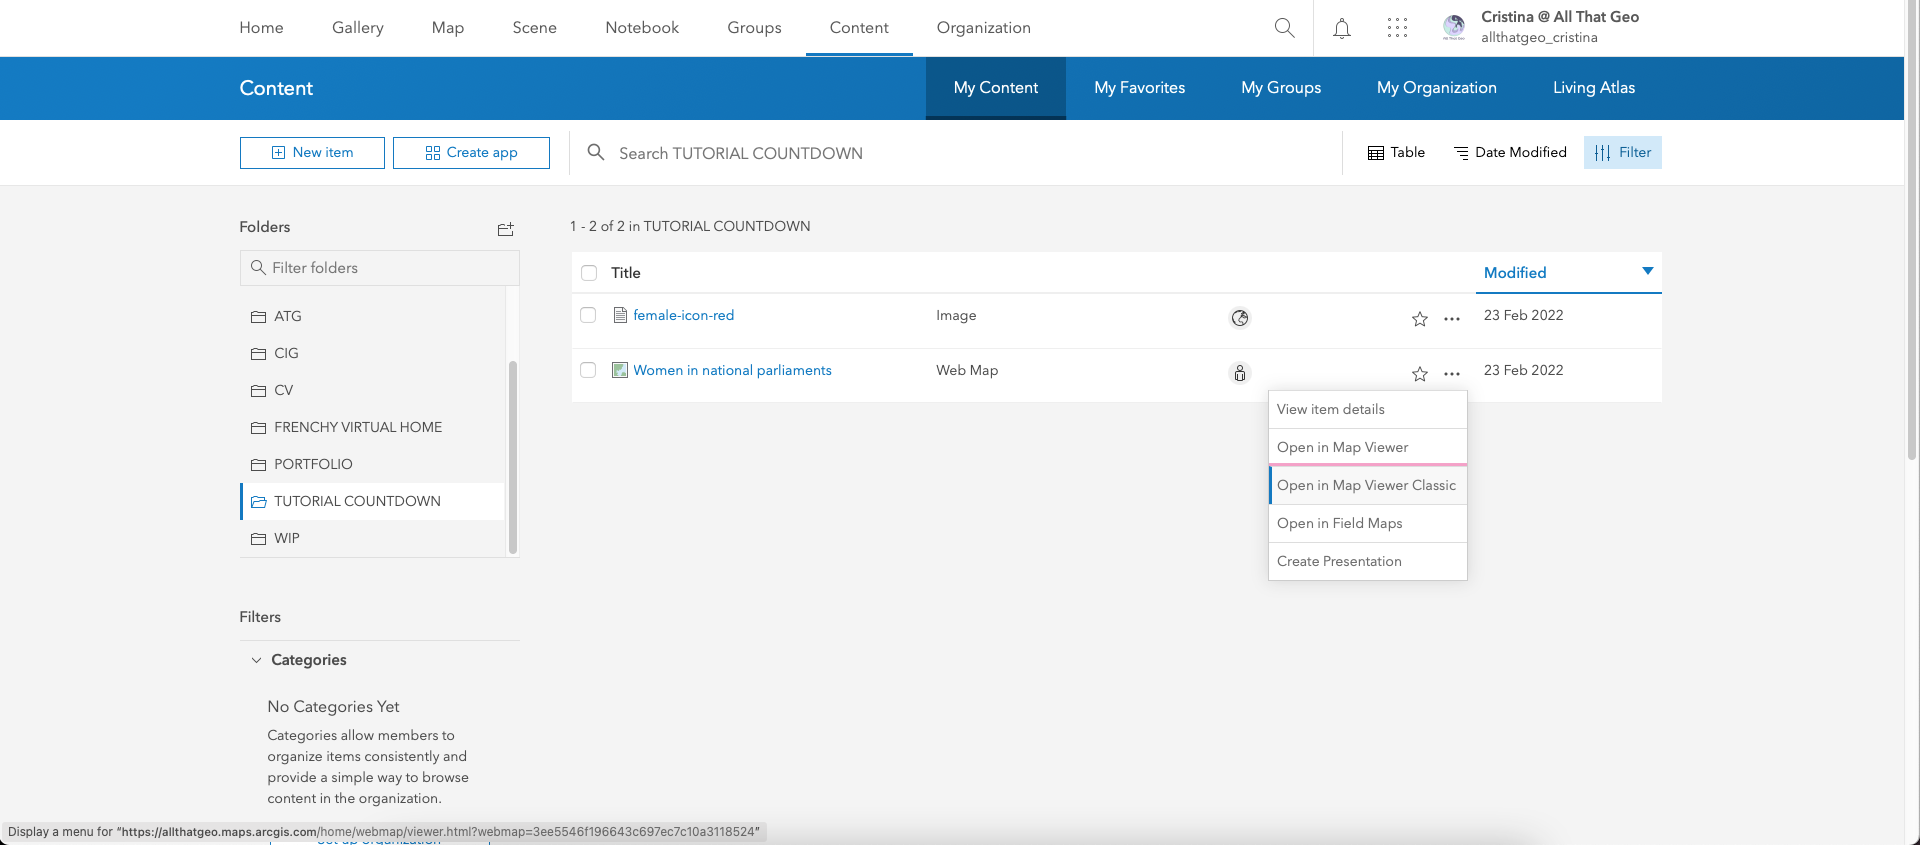Go to Scene in top navigation
Viewport: 1920px width, 845px height.
tap(534, 28)
